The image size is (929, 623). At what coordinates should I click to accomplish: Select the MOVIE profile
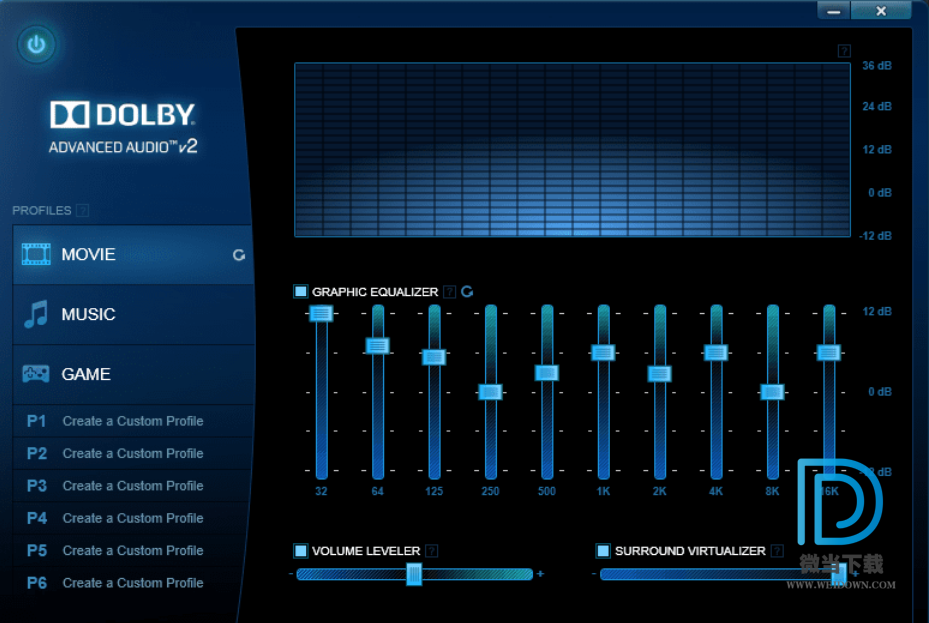pyautogui.click(x=134, y=255)
